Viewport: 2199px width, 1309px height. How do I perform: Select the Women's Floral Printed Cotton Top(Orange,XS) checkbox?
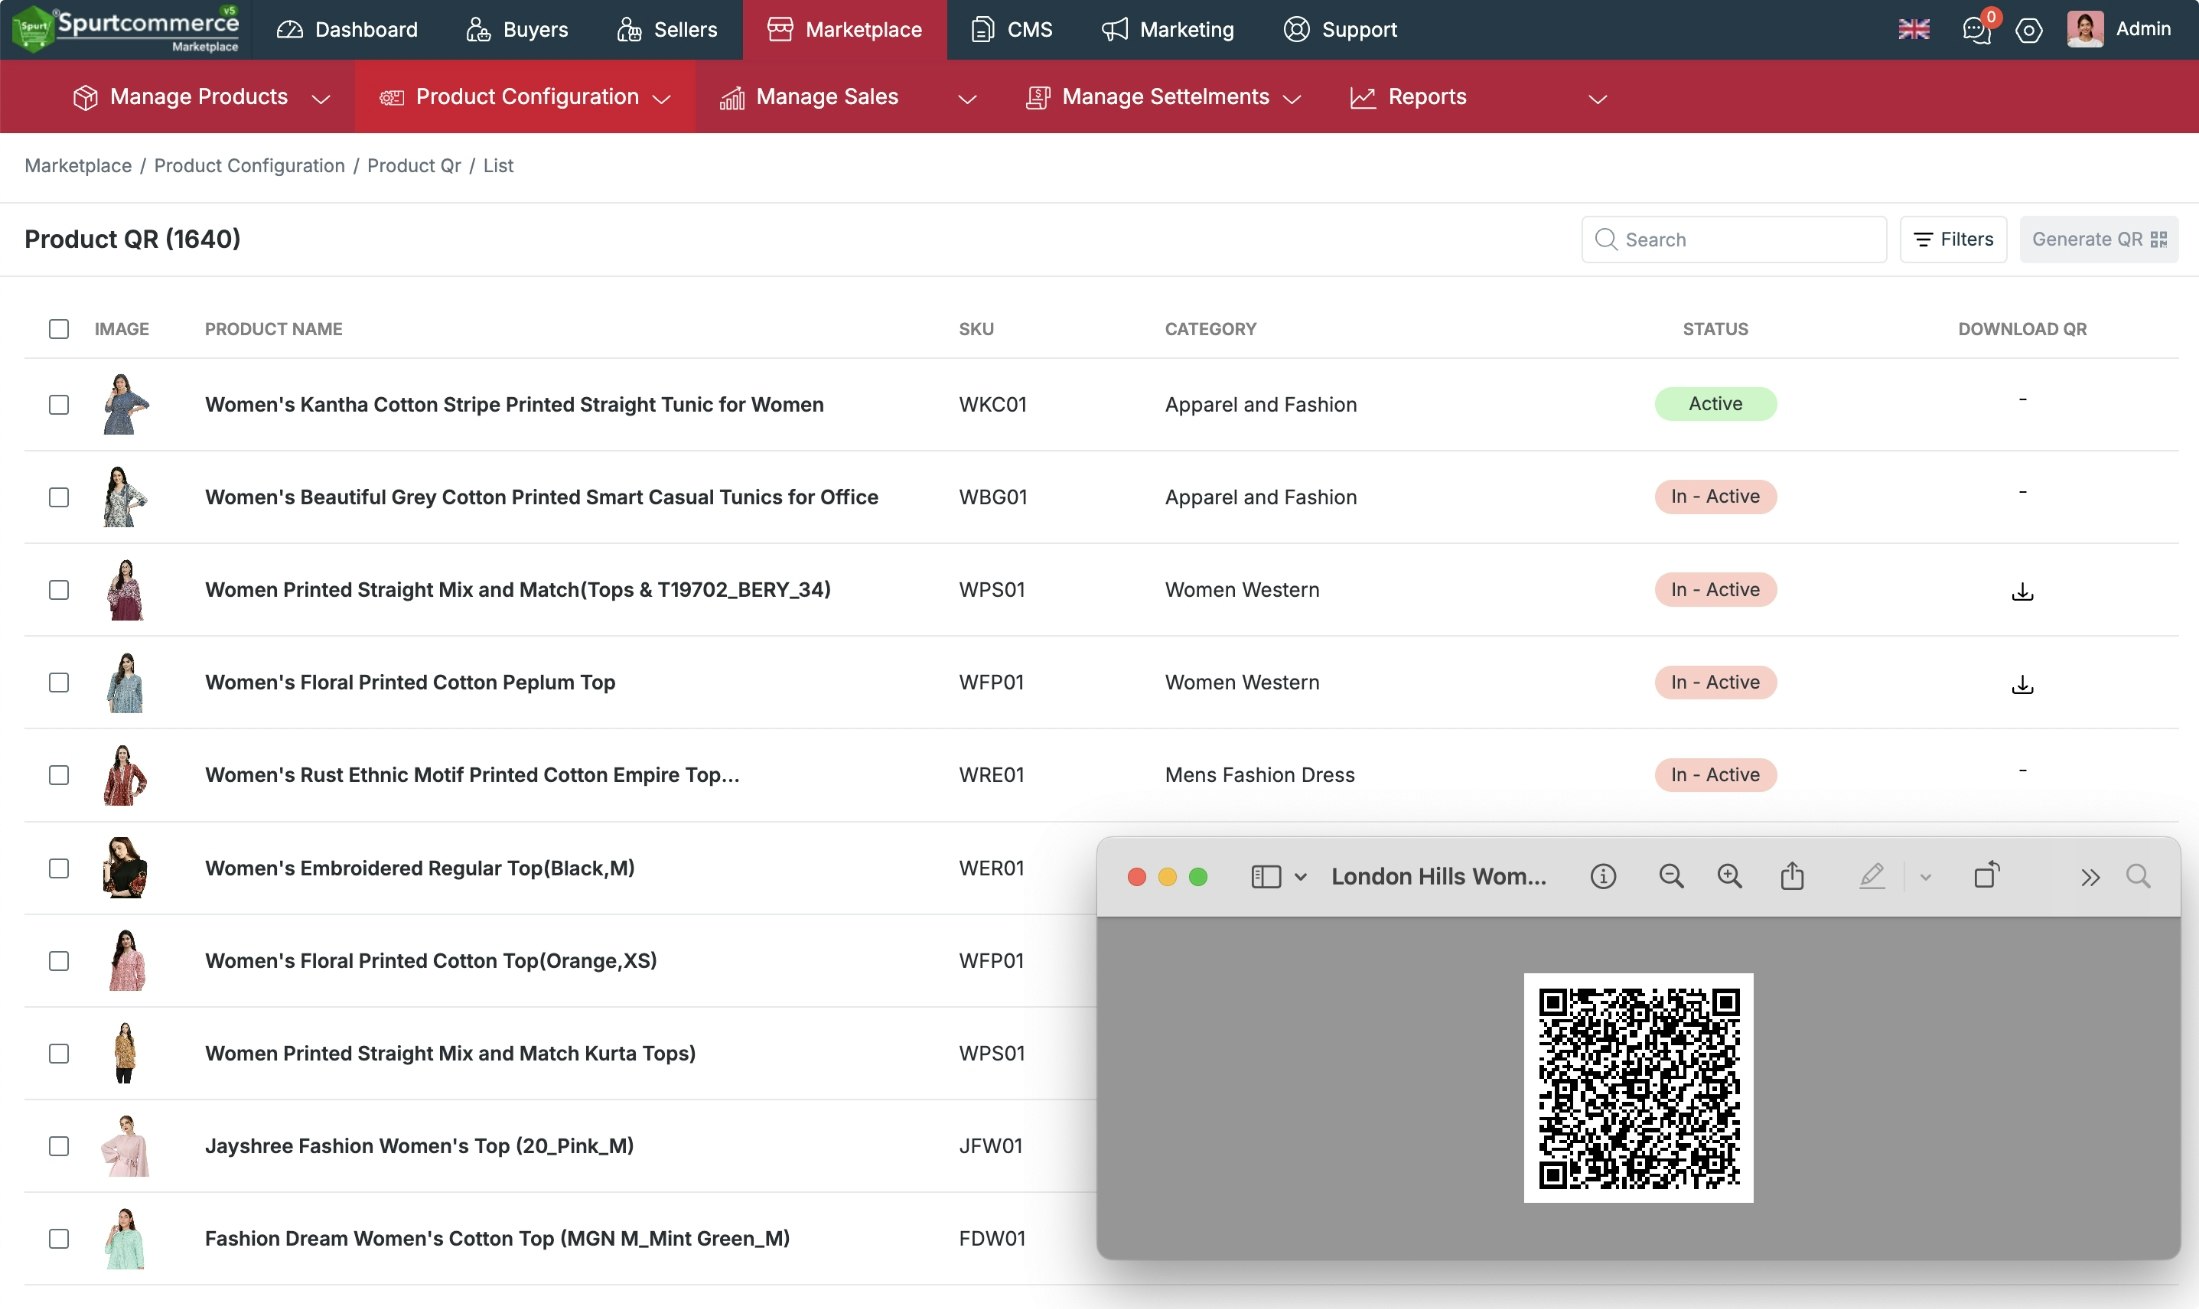pos(59,961)
